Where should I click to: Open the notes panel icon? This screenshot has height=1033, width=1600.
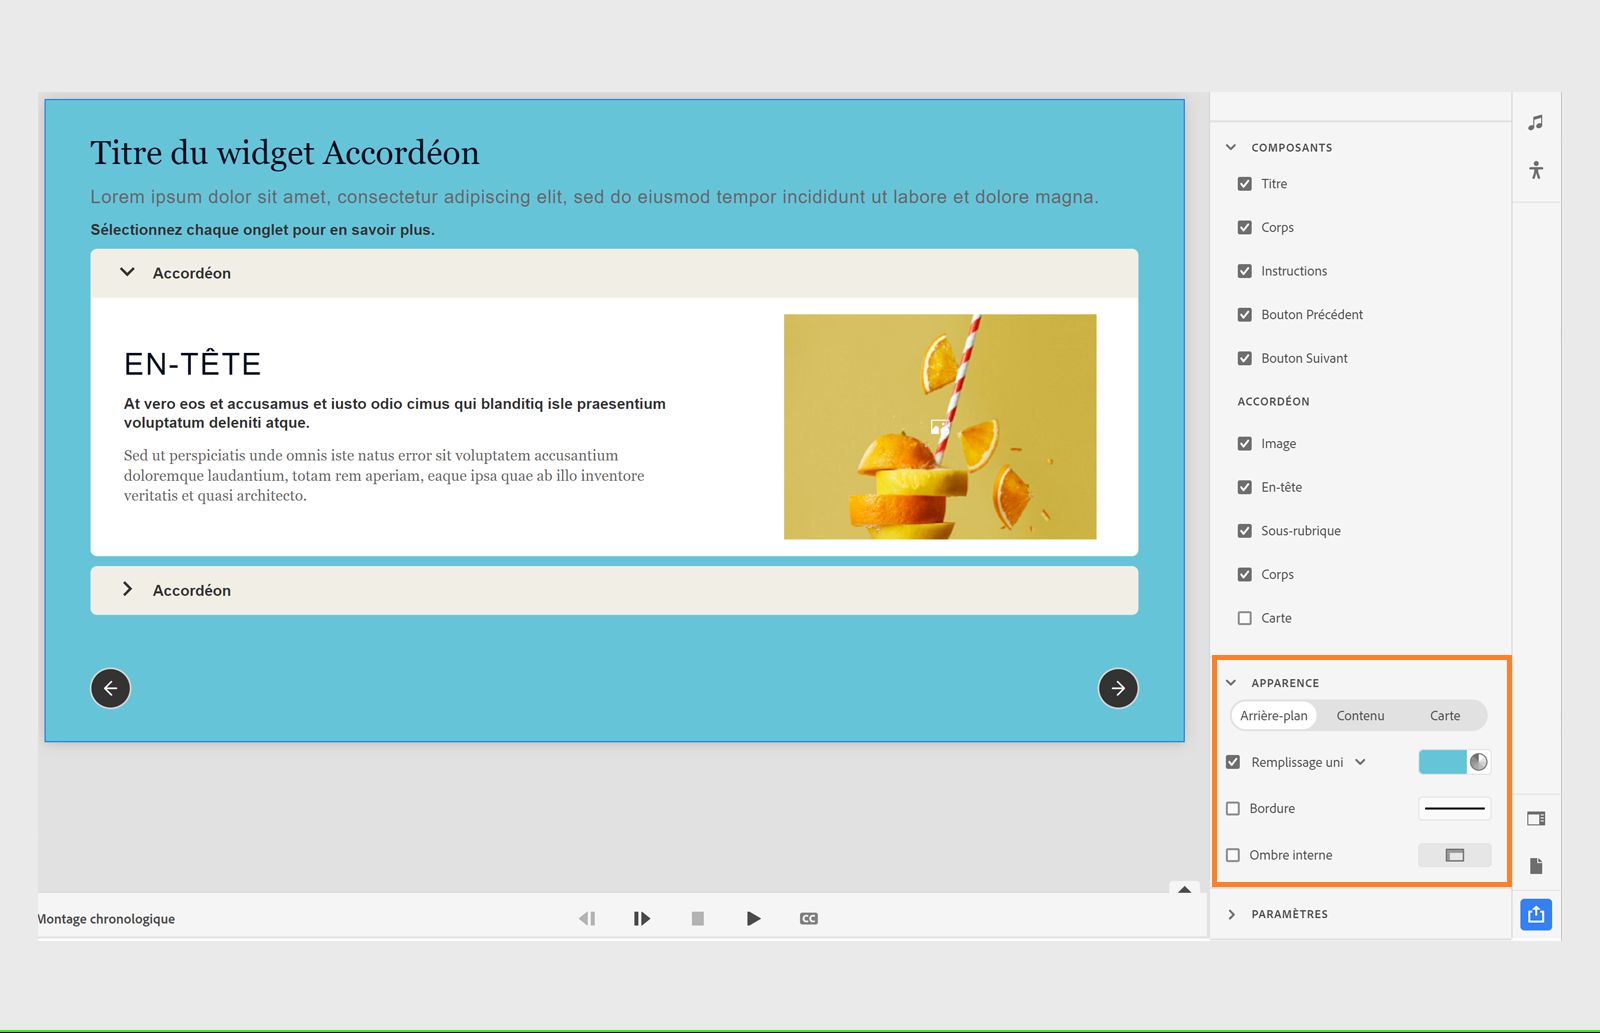click(x=1536, y=866)
